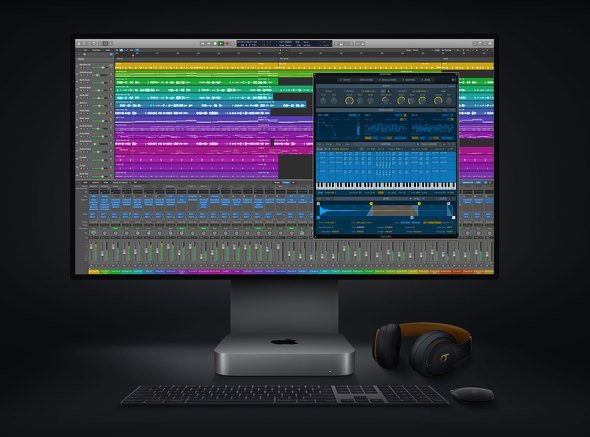Open the Library from the control bar
Image resolution: width=590 pixels, height=437 pixels.
click(79, 44)
